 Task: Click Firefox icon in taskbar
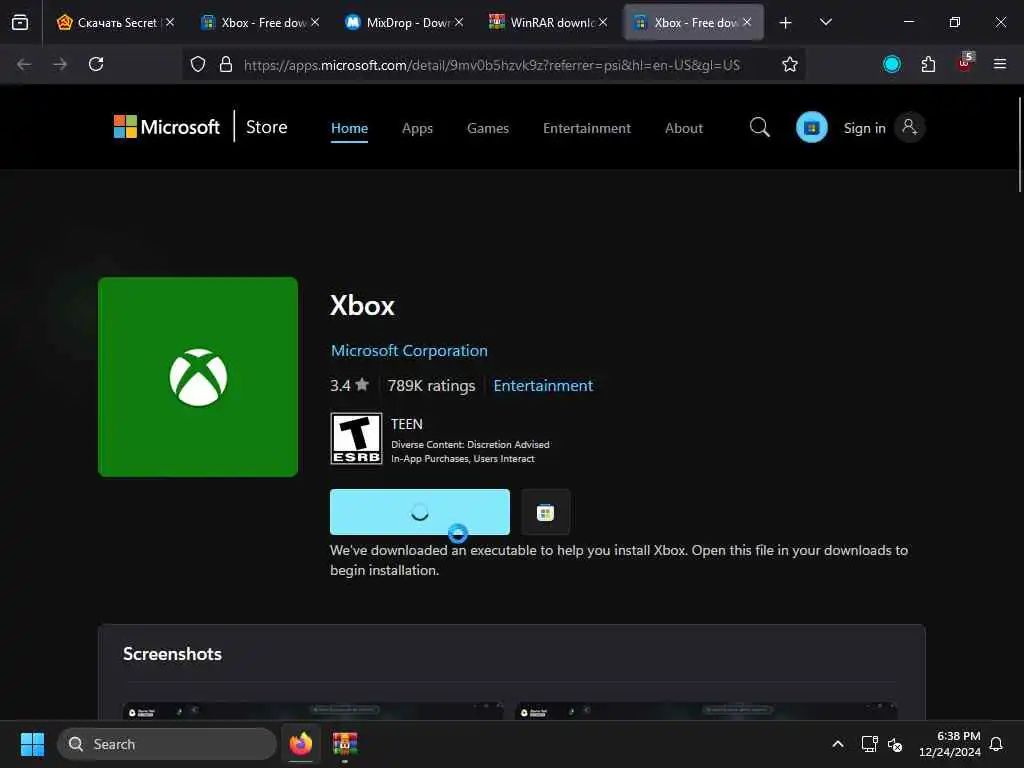click(x=301, y=744)
